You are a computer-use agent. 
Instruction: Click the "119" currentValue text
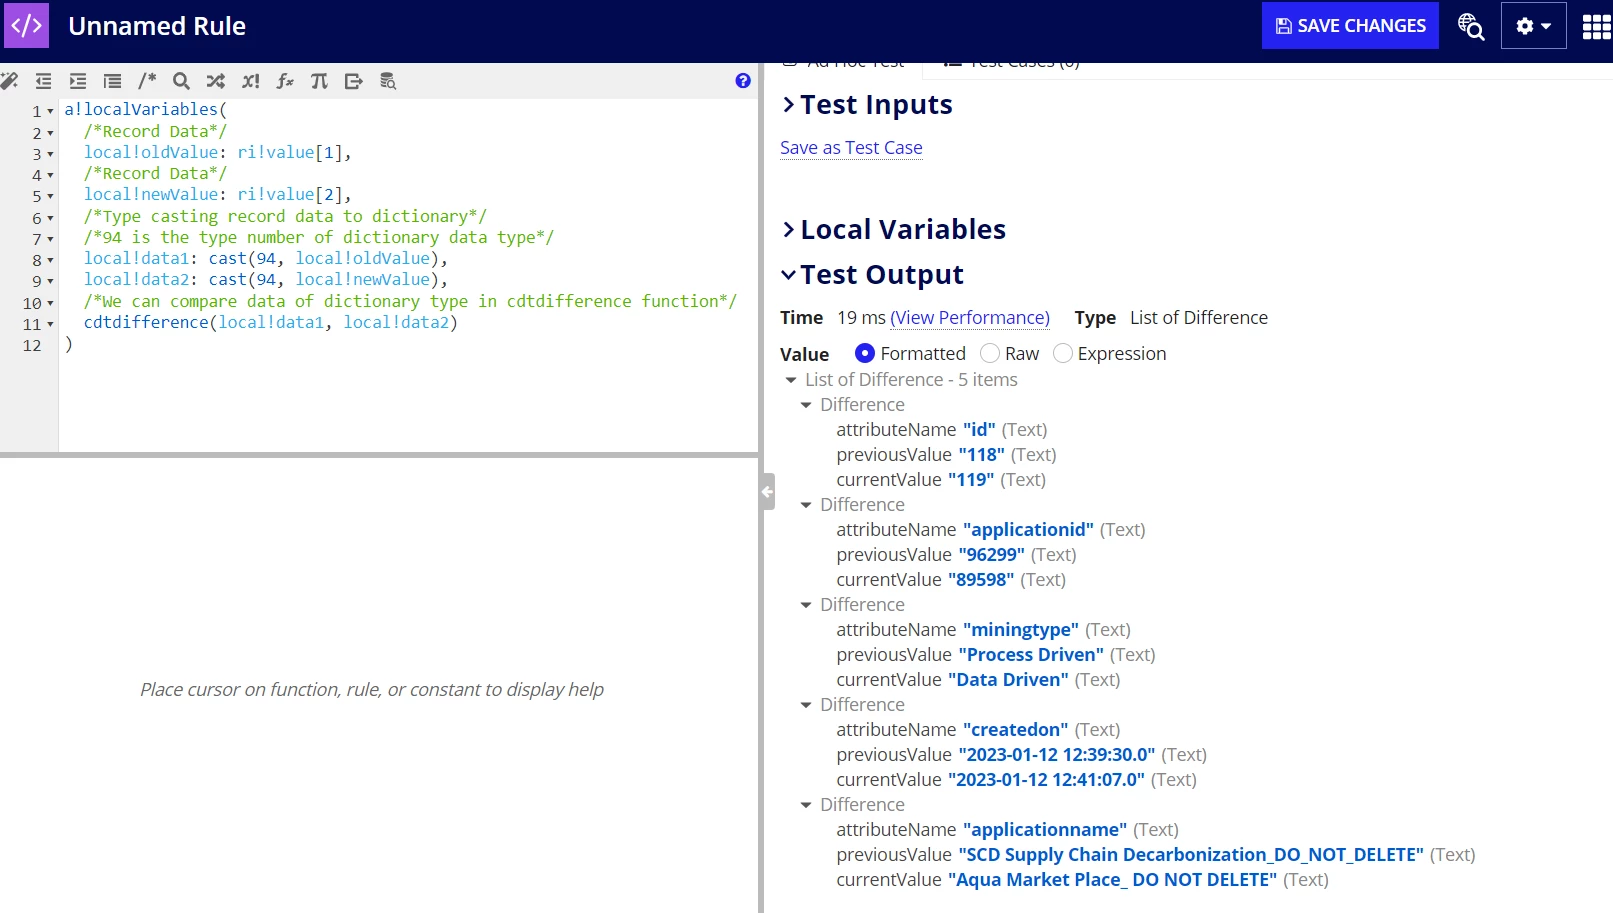pos(971,480)
